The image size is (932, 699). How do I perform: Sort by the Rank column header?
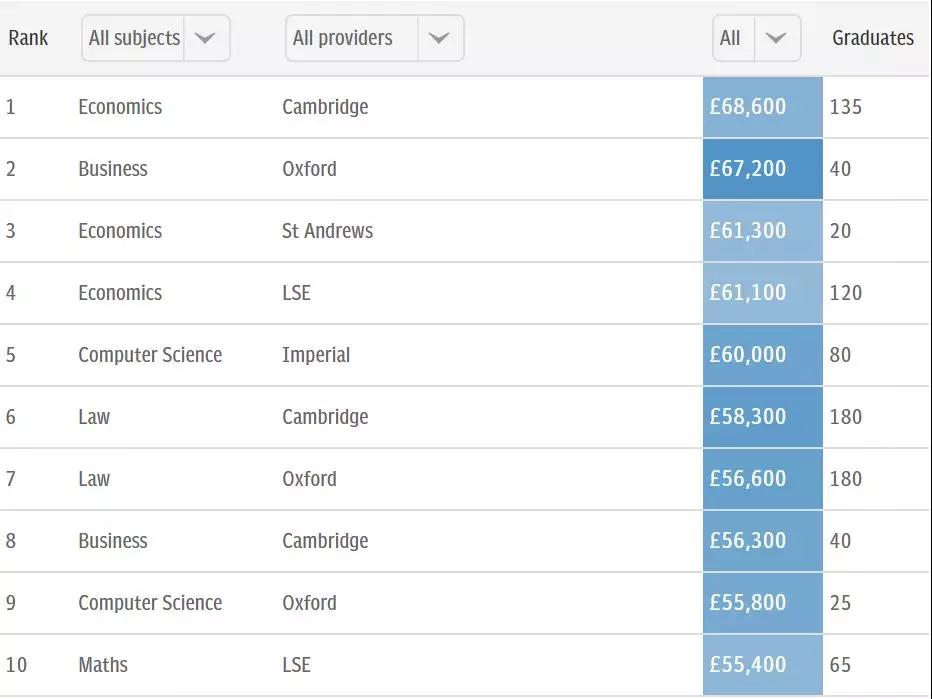[x=28, y=38]
